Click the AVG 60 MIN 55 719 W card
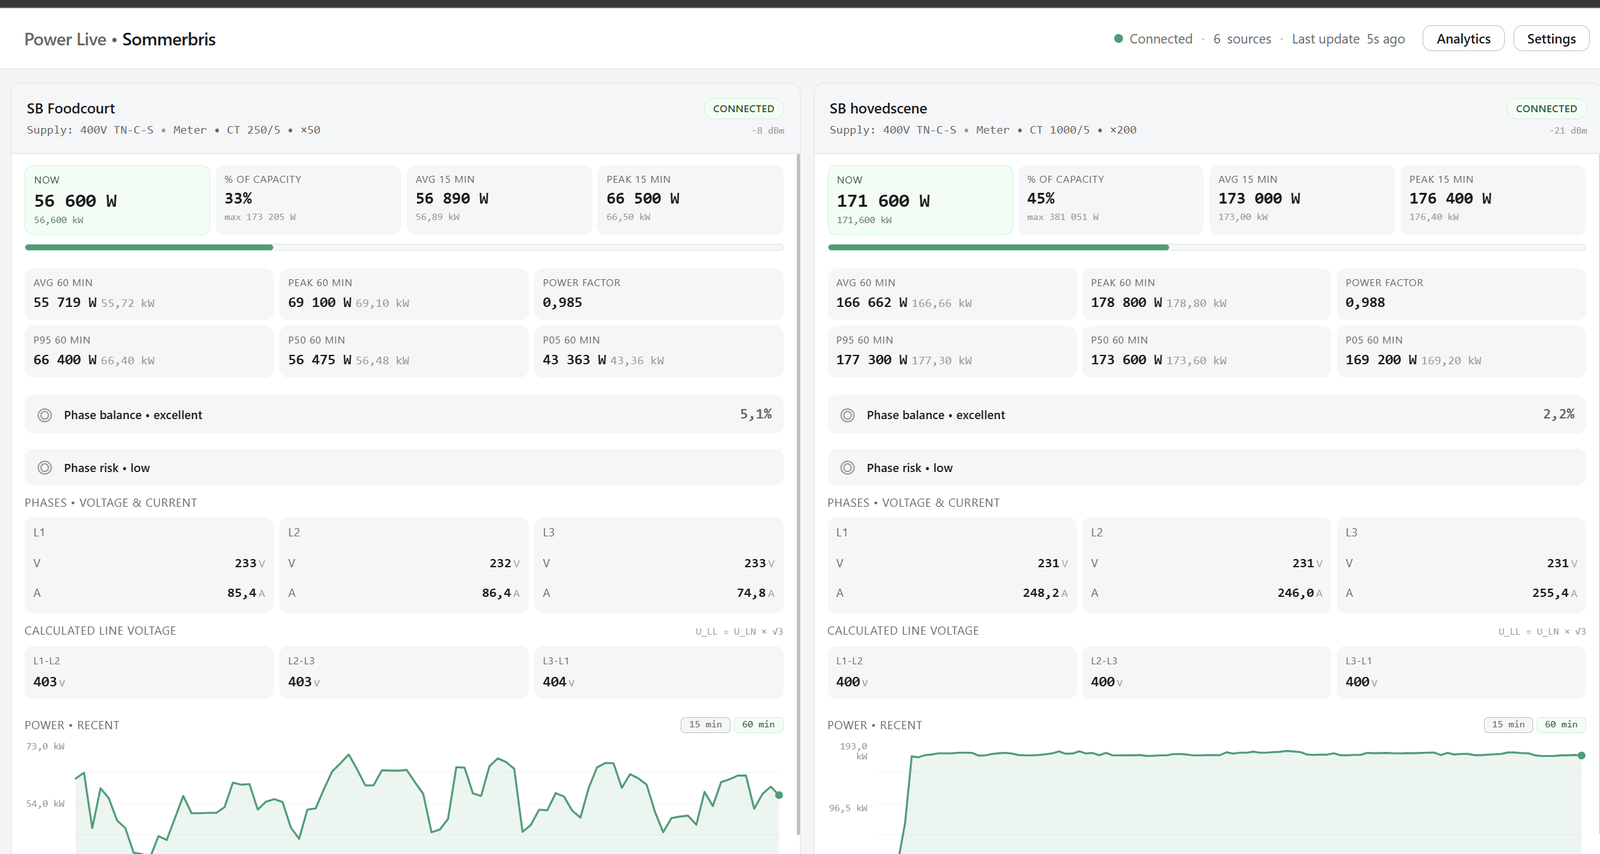The width and height of the screenshot is (1600, 854). [x=149, y=294]
